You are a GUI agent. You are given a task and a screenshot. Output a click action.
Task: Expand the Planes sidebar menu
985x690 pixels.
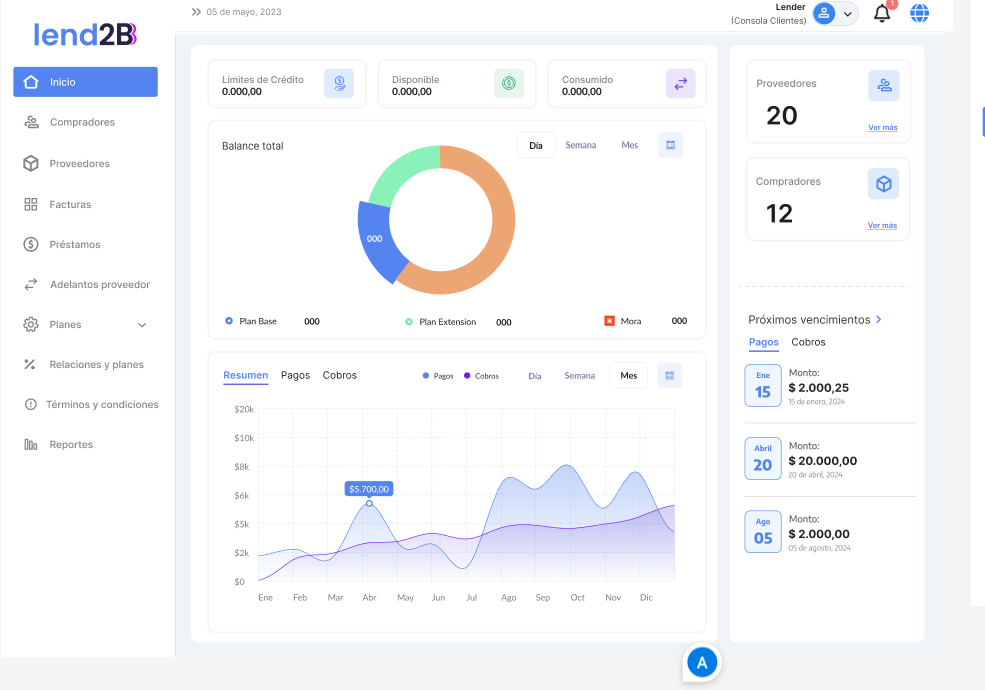coord(142,325)
